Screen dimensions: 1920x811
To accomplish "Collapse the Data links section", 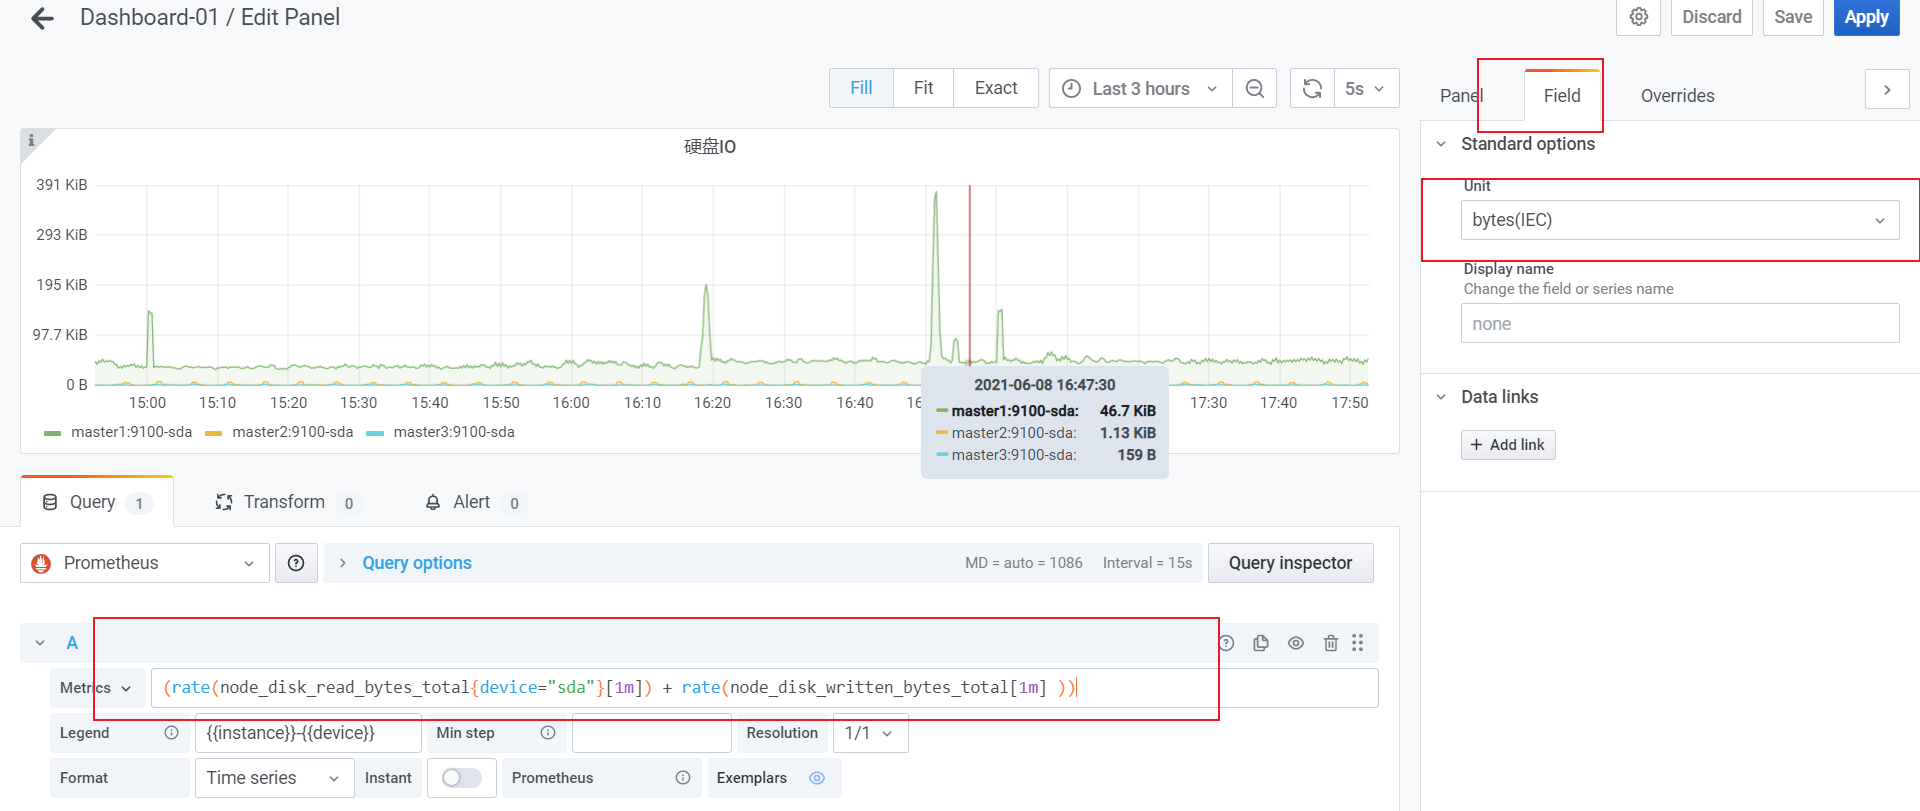I will tap(1441, 397).
